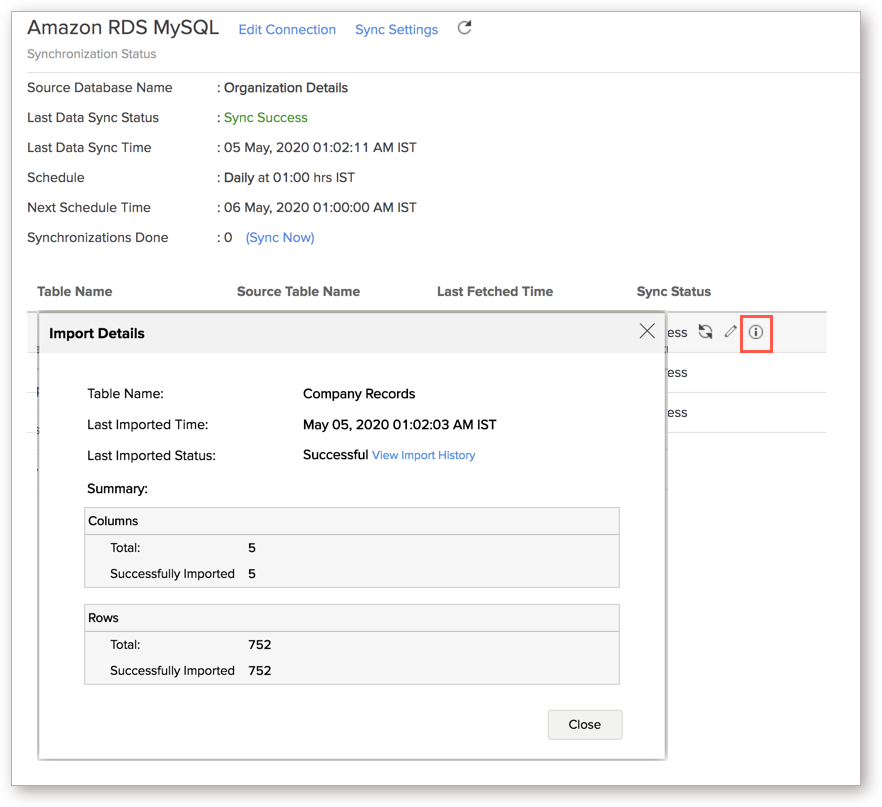
Task: Open the View Import History link
Action: tap(424, 455)
